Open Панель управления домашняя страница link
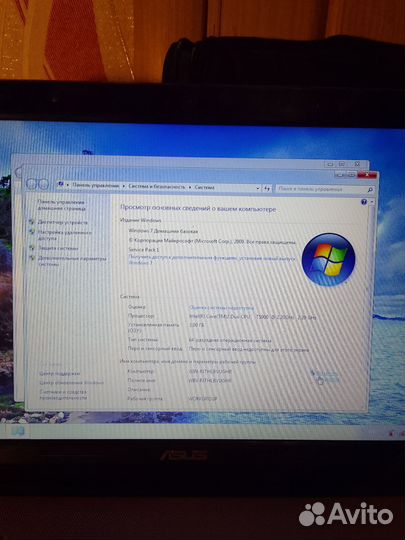Image resolution: width=405 pixels, height=540 pixels. click(x=61, y=205)
